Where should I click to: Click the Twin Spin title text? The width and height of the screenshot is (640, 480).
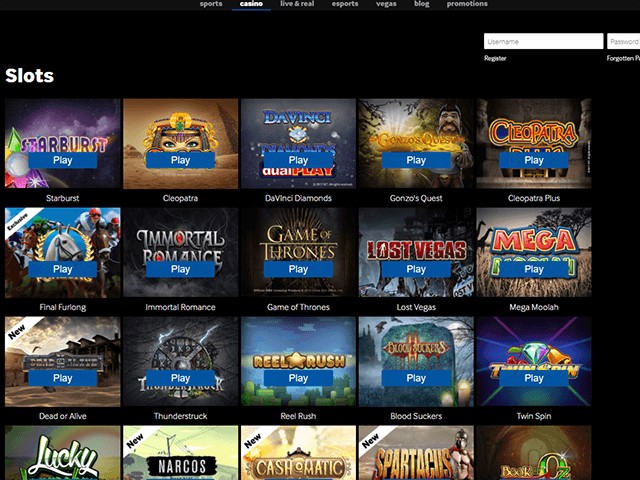click(534, 416)
